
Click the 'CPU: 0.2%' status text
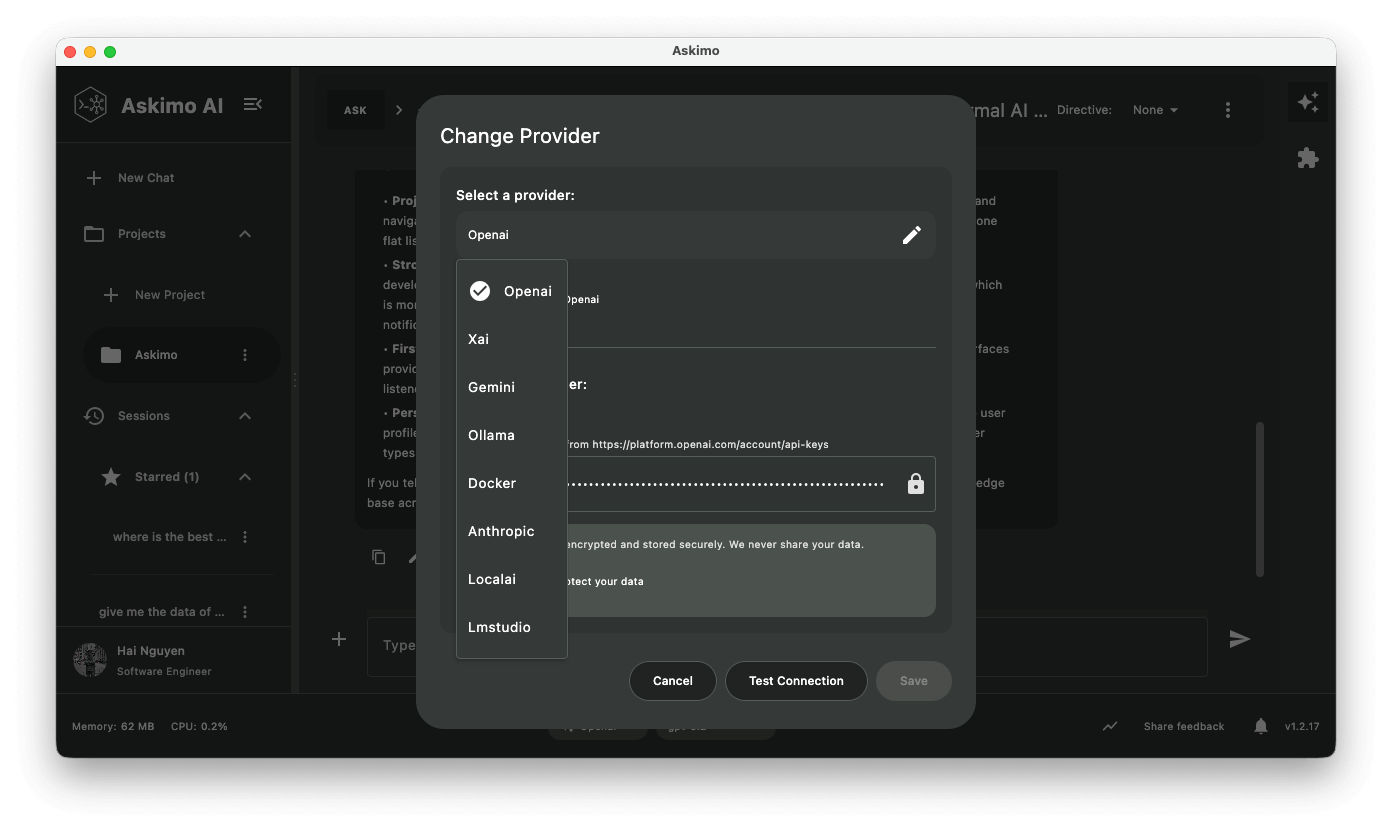pos(200,726)
